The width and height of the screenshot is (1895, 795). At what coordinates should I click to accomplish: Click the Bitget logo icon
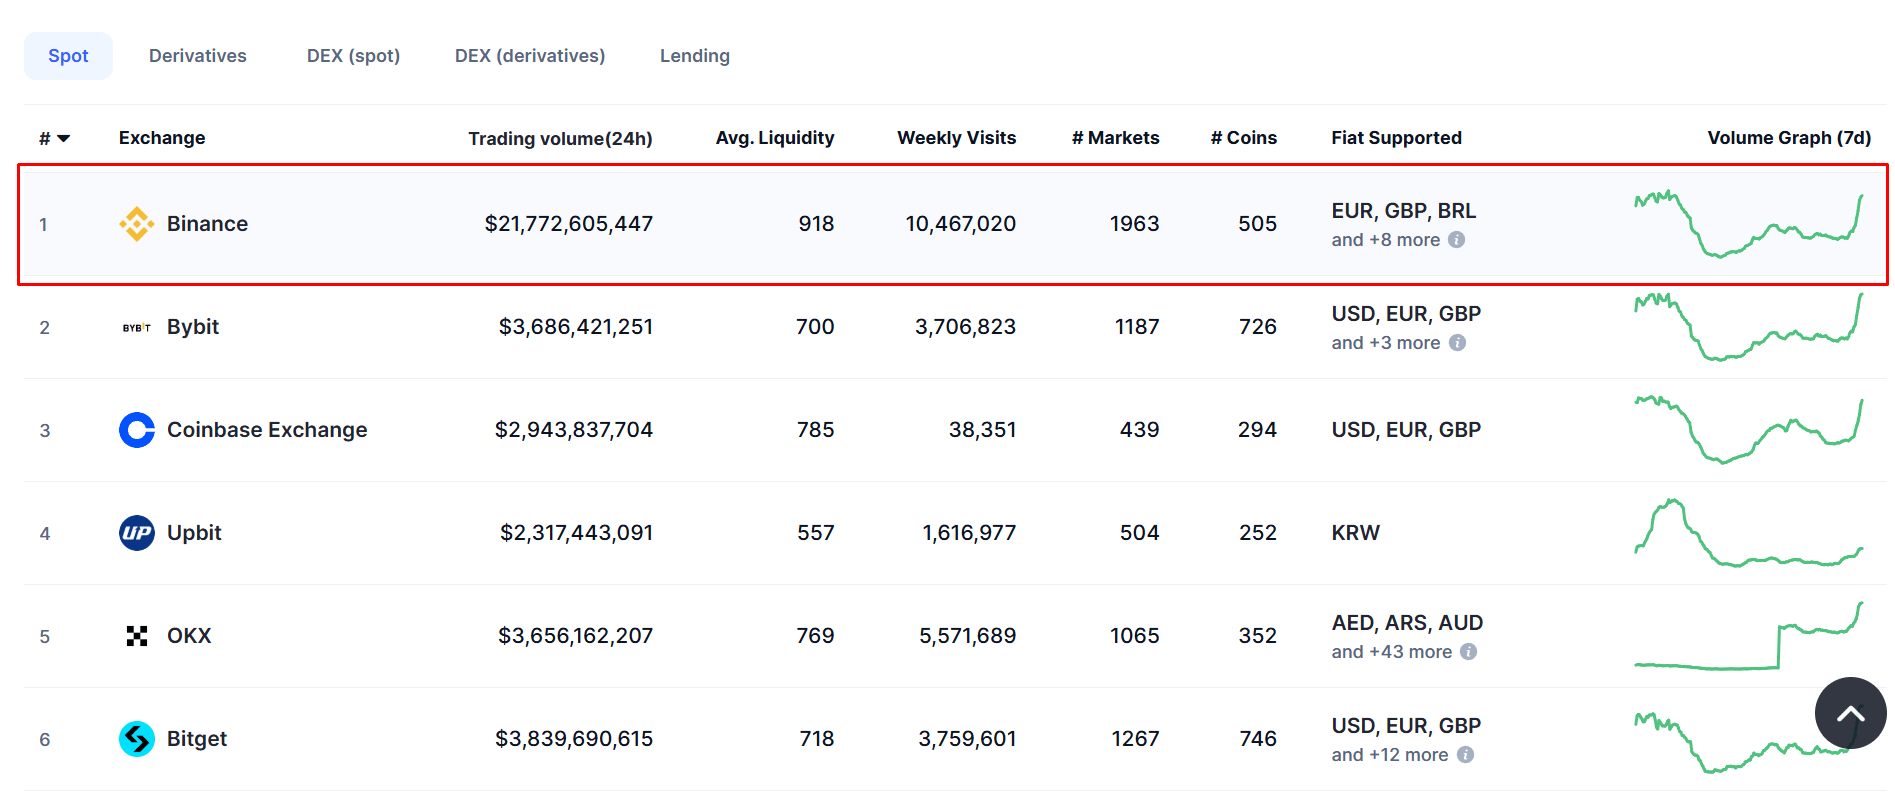point(137,739)
